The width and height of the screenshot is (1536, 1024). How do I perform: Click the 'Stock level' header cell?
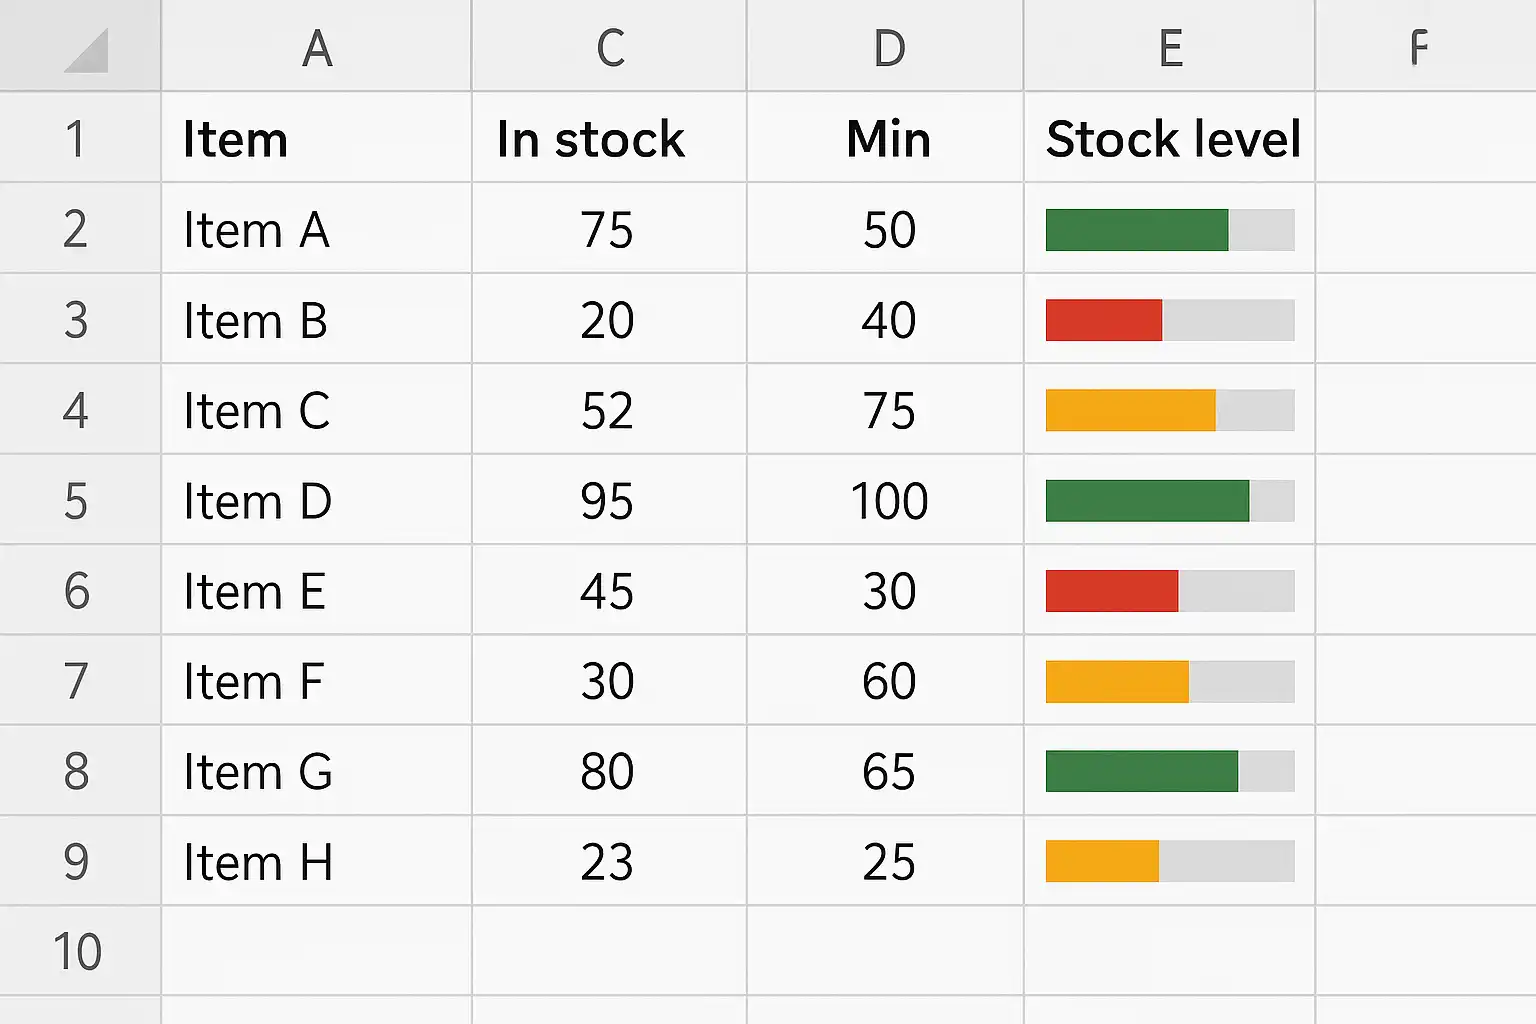click(1172, 139)
